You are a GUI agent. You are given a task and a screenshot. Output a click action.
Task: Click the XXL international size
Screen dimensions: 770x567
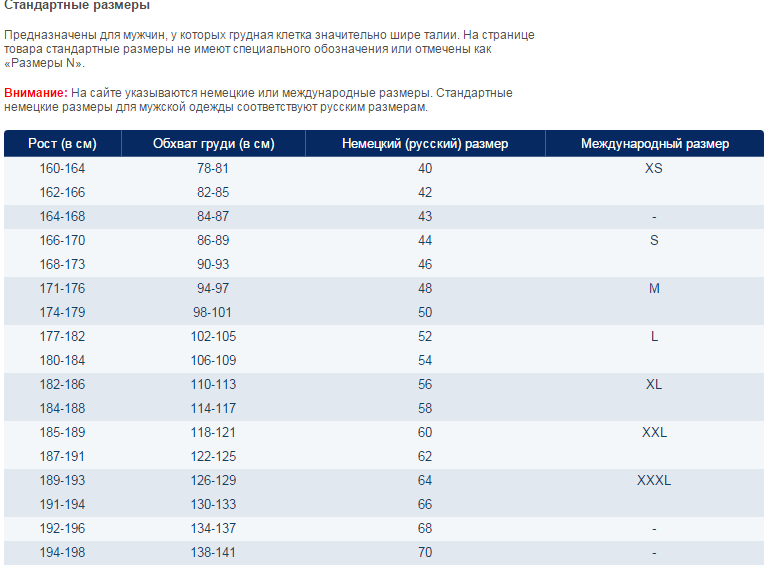click(x=654, y=432)
